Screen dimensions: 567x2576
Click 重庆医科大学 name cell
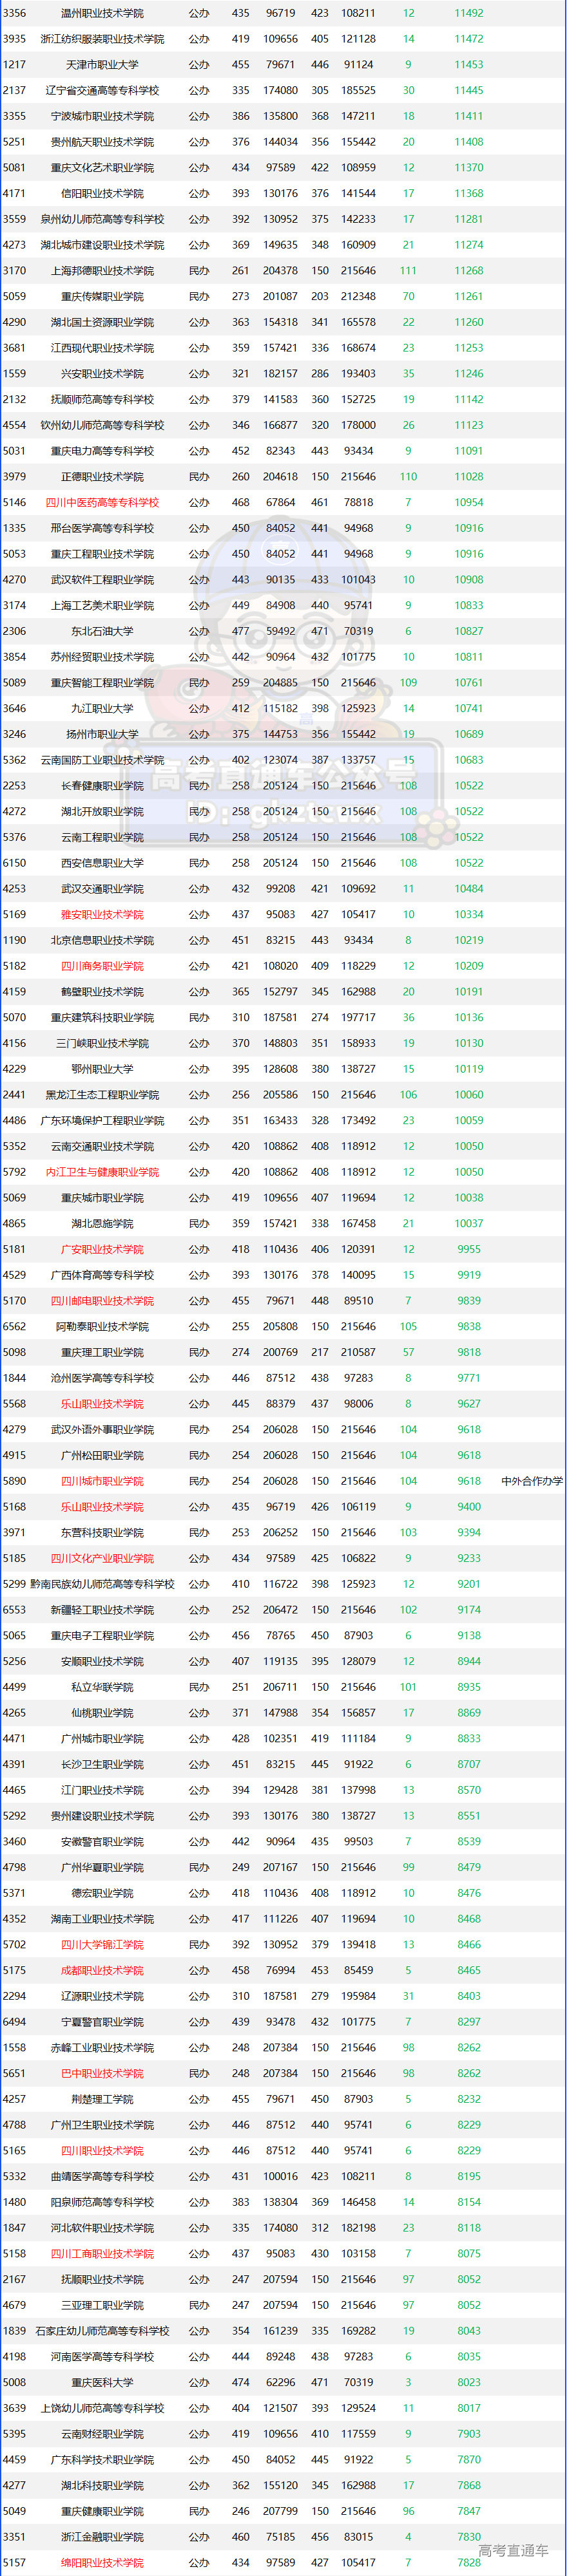point(102,2384)
